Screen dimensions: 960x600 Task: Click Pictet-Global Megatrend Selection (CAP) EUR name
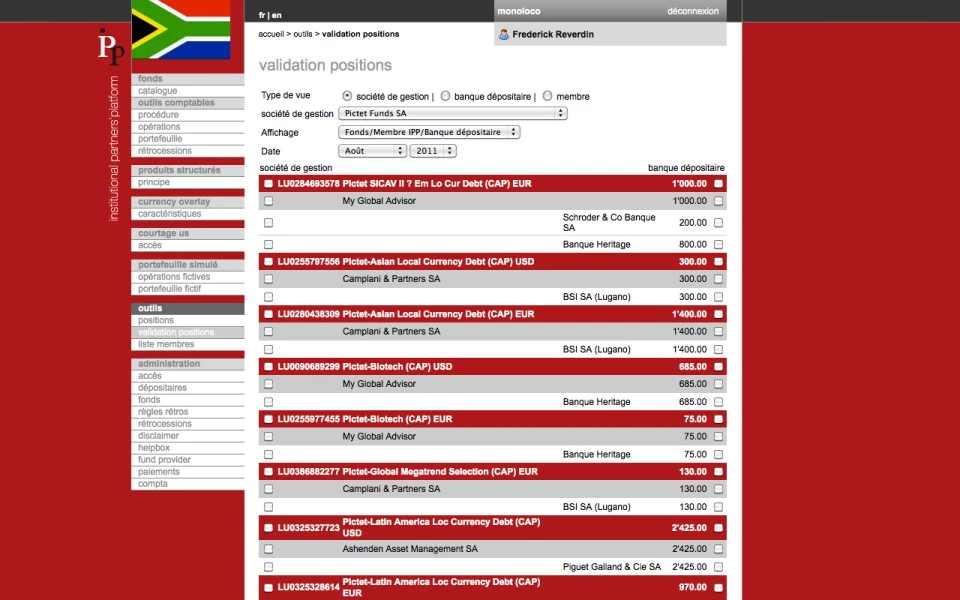click(x=440, y=472)
